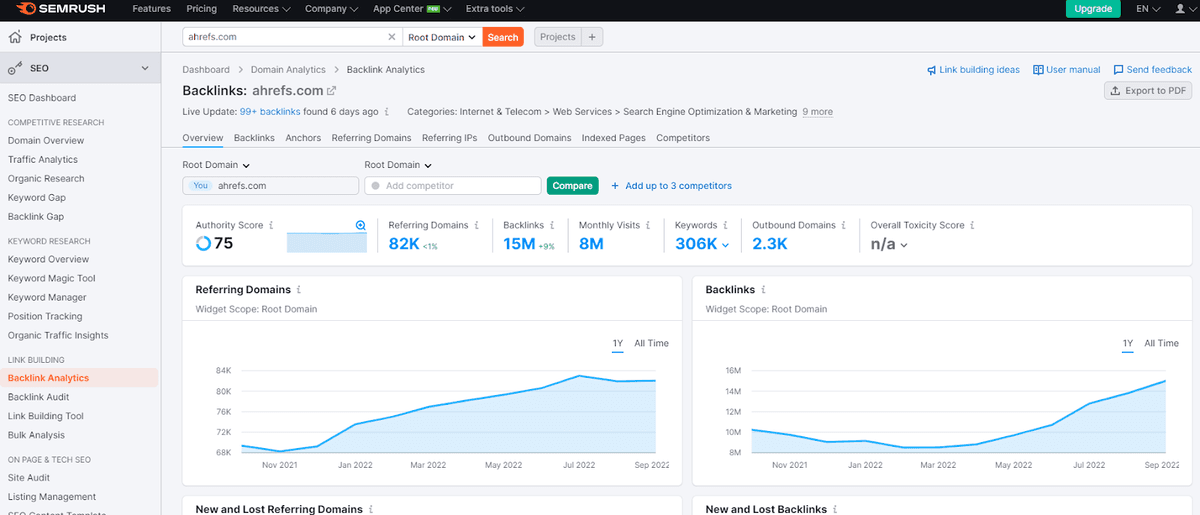Screen dimensions: 1200x515
Task: Open Extra tools dropdown
Action: click(x=495, y=9)
